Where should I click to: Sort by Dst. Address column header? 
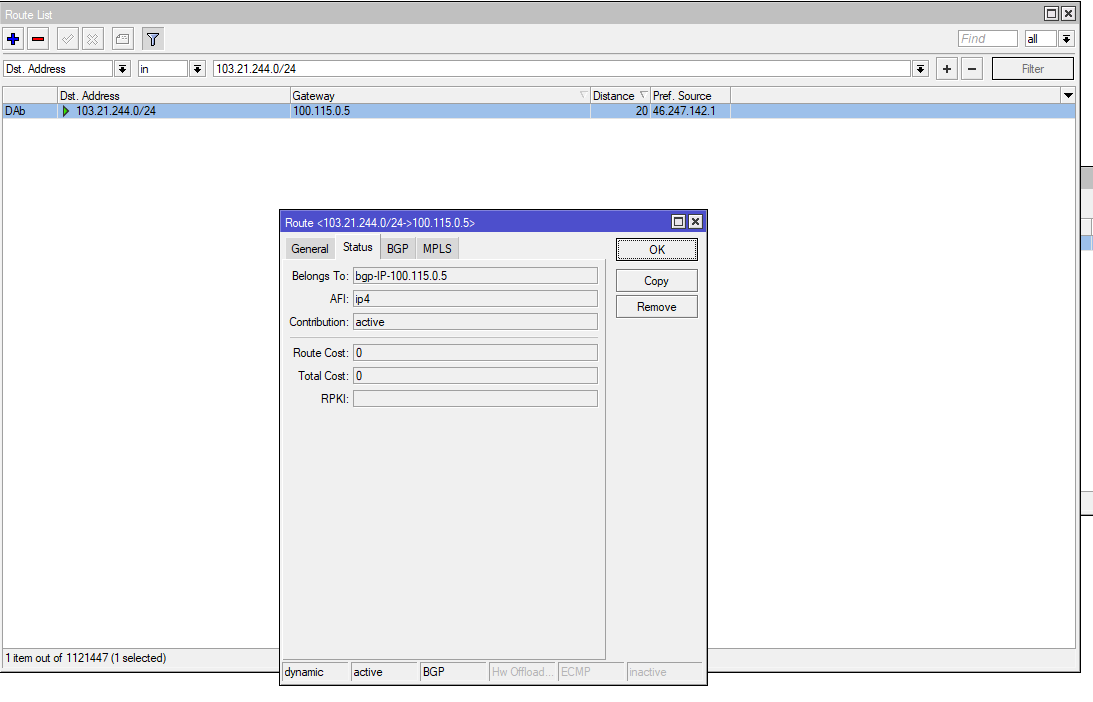[x=174, y=96]
